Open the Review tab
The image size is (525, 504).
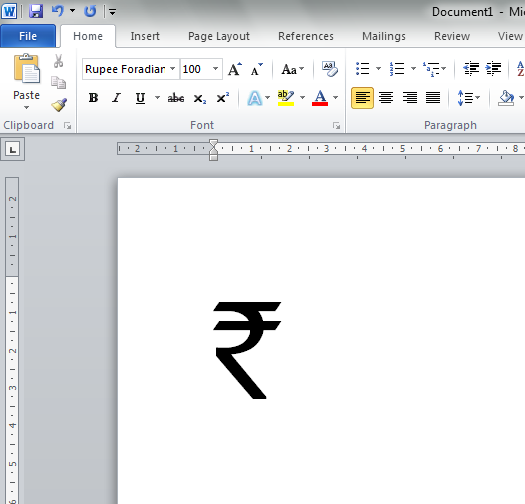[x=452, y=36]
